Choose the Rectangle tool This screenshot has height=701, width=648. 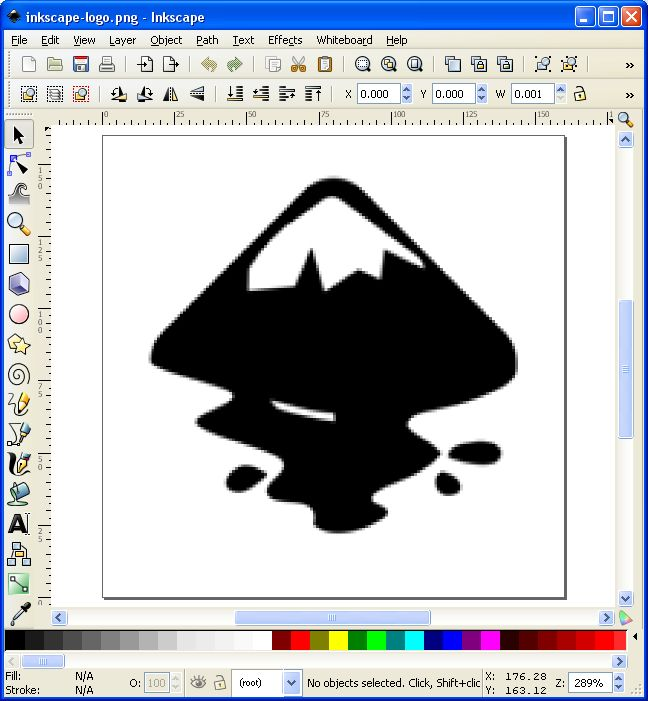(19, 254)
